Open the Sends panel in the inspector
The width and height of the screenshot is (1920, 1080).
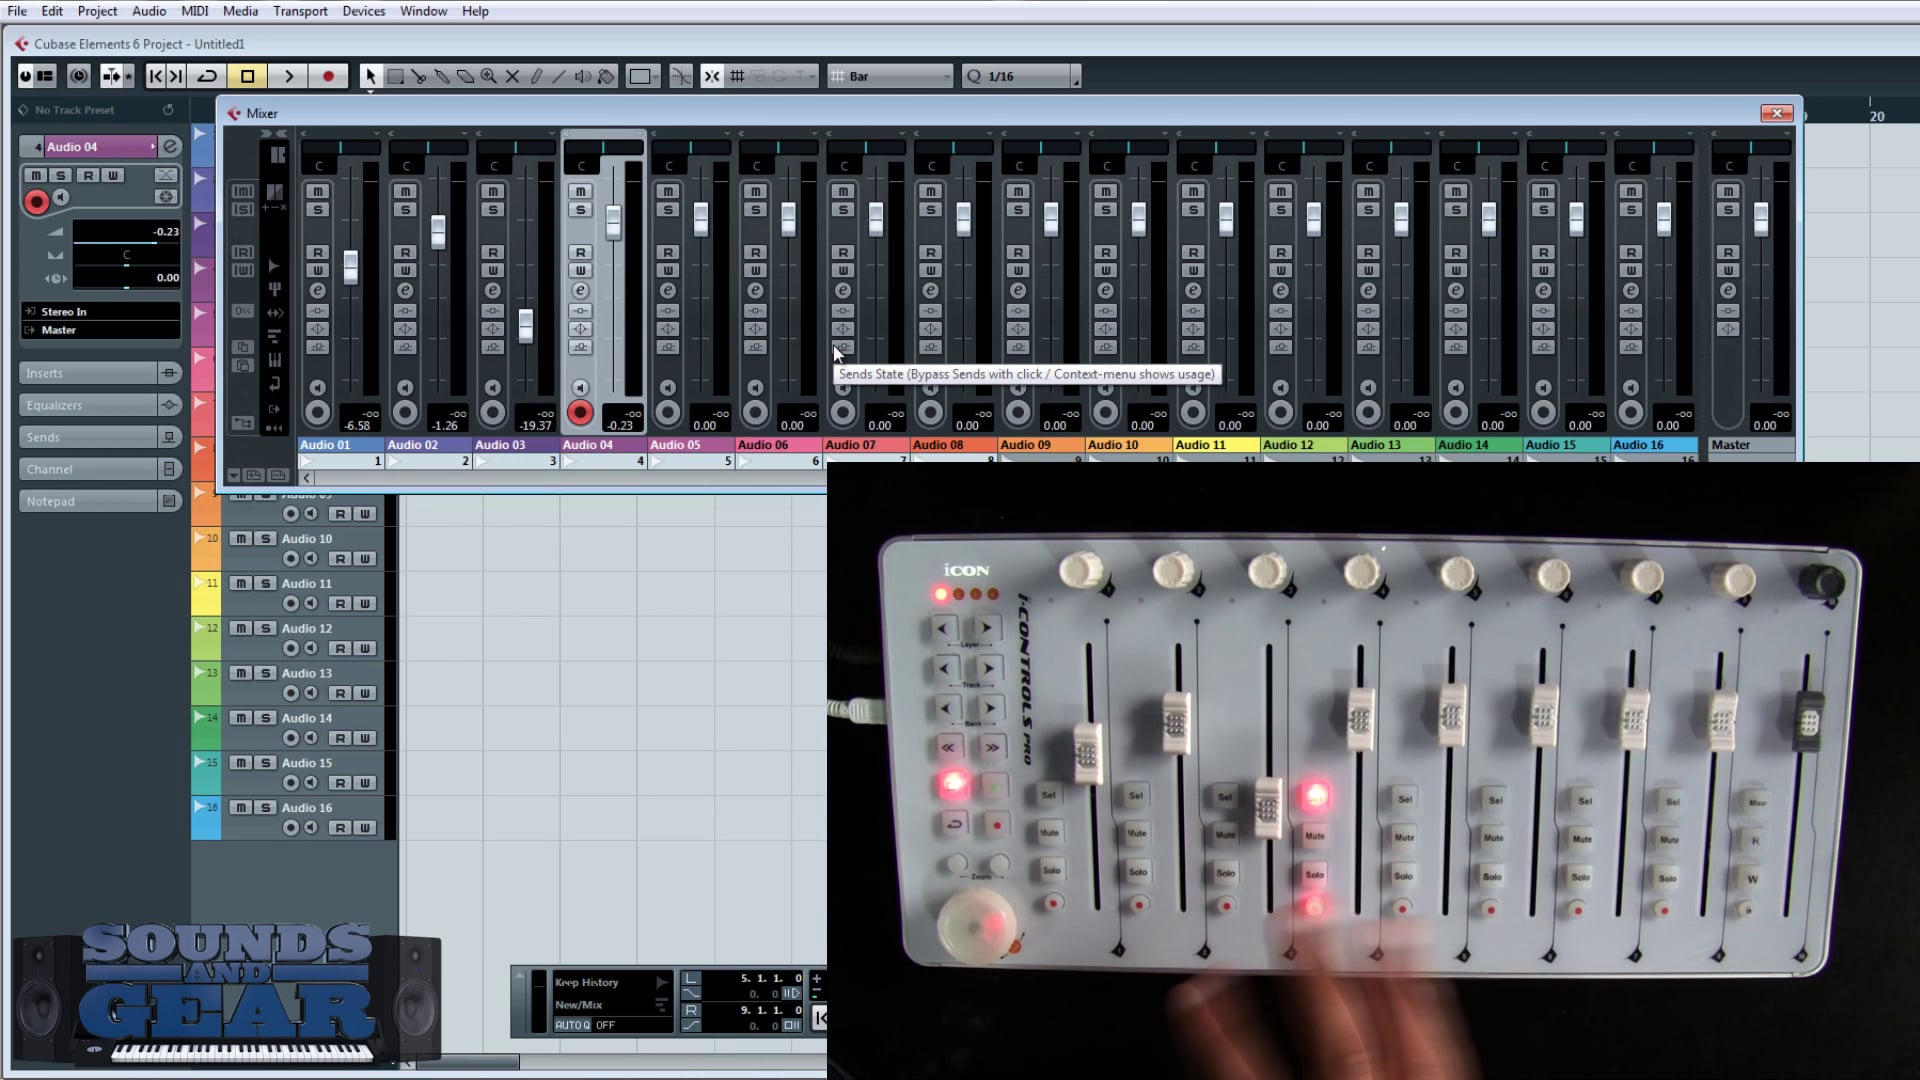[x=88, y=437]
